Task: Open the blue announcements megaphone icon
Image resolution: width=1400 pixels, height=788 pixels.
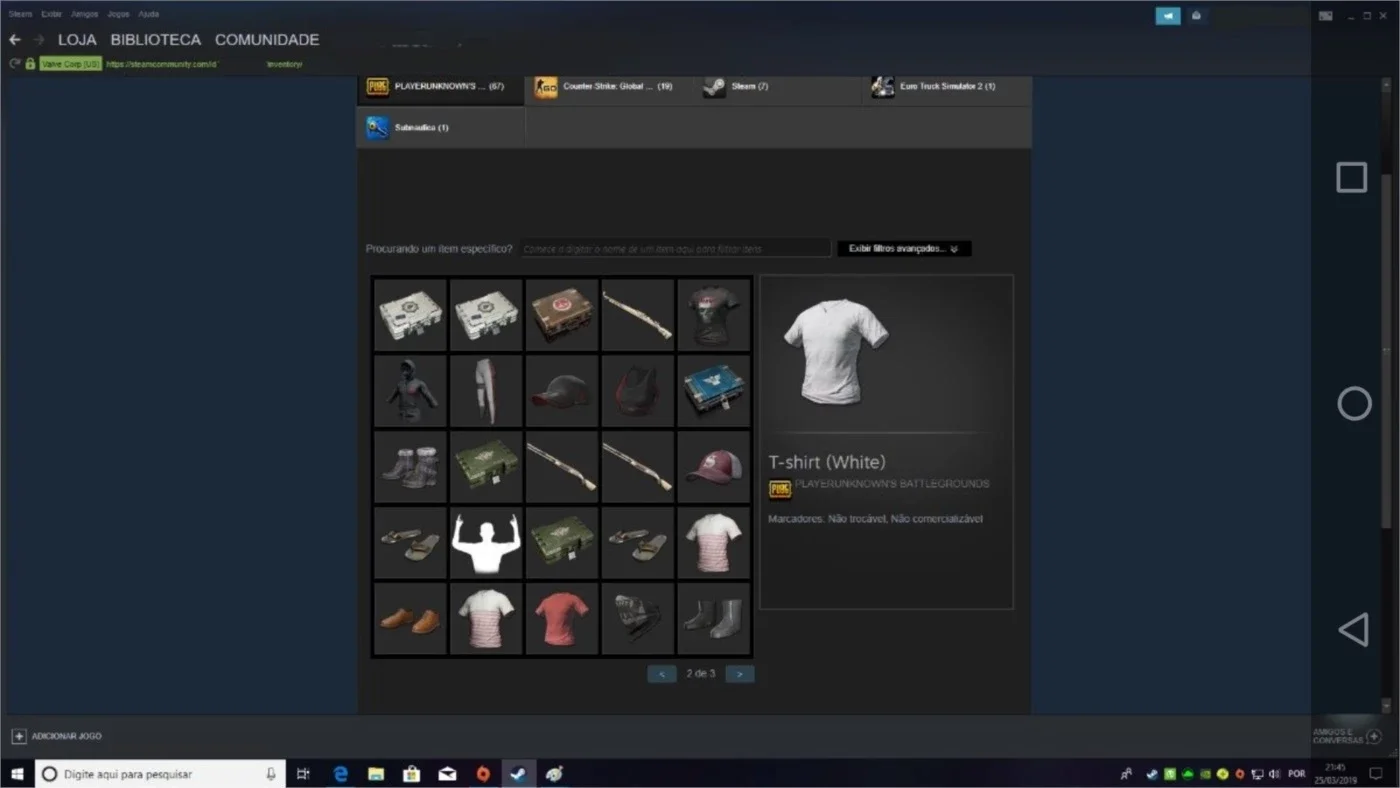Action: [1168, 15]
